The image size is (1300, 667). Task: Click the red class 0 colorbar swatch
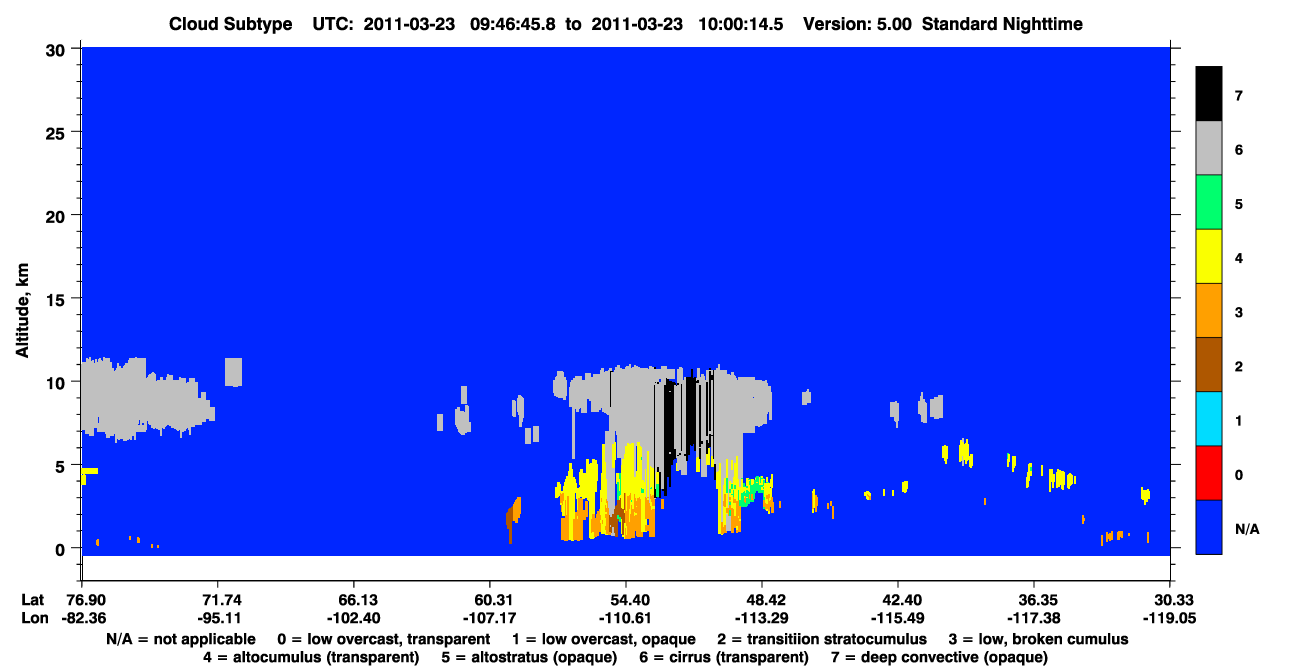click(1209, 472)
